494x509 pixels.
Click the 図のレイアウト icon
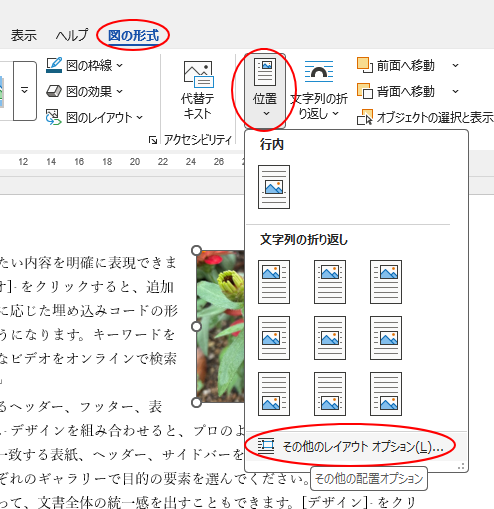[54, 117]
